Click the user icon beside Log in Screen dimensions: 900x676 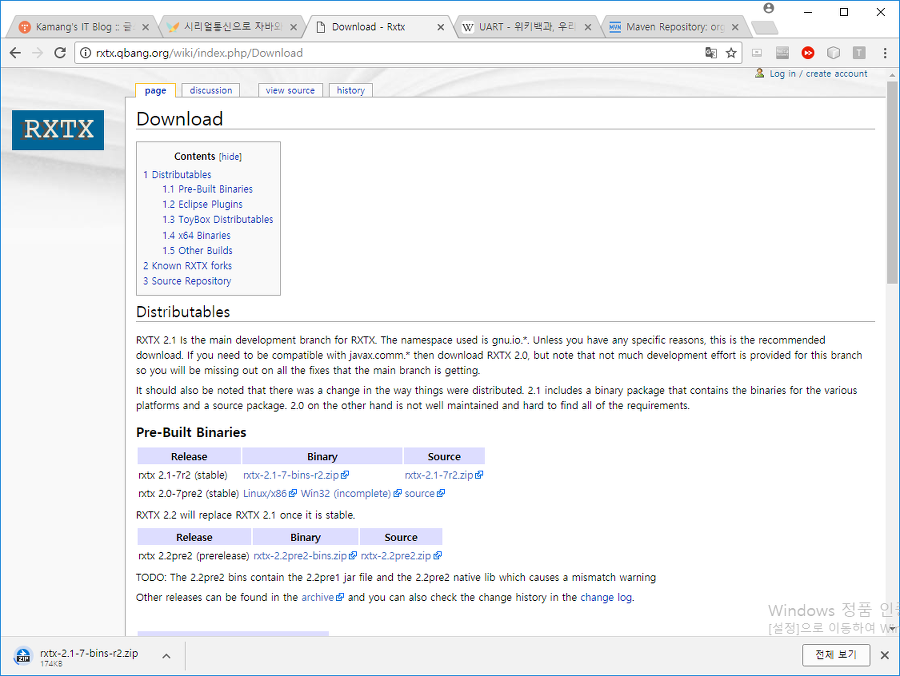pos(759,73)
